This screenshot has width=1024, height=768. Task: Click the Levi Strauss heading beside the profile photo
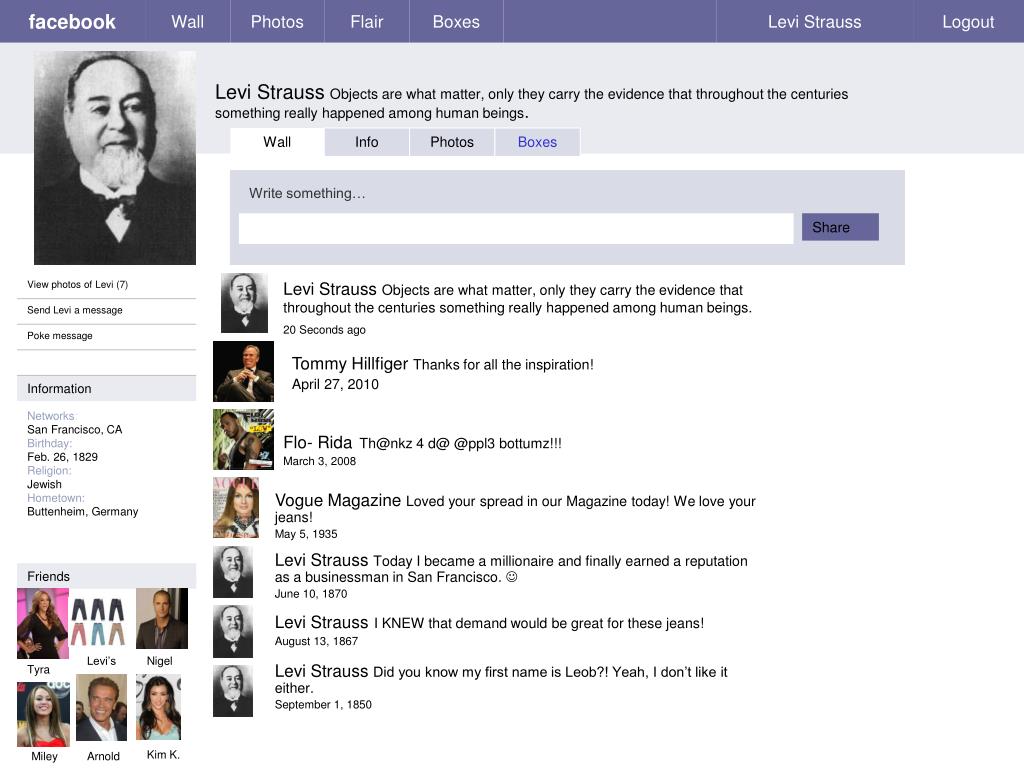coord(270,92)
